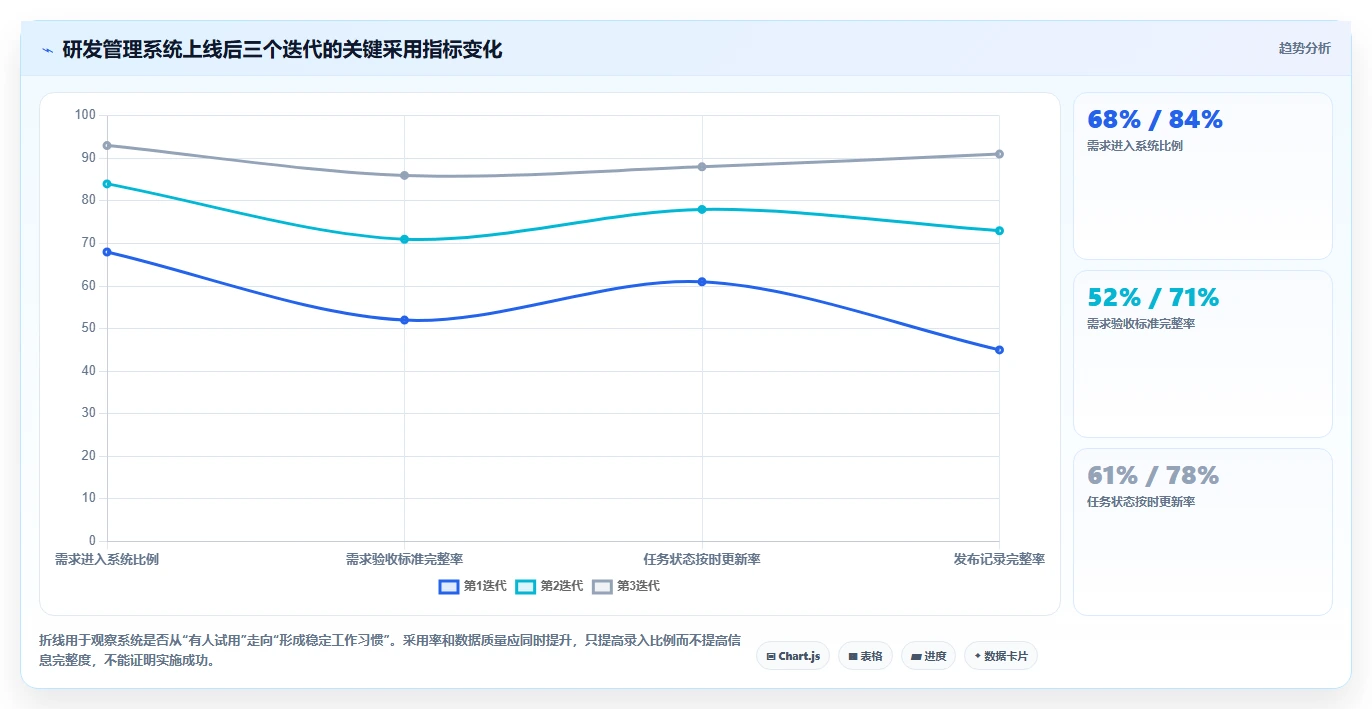
Task: Click the chart title 研发管理系统上线后三个迭代的关键采用指标变化
Action: point(282,50)
